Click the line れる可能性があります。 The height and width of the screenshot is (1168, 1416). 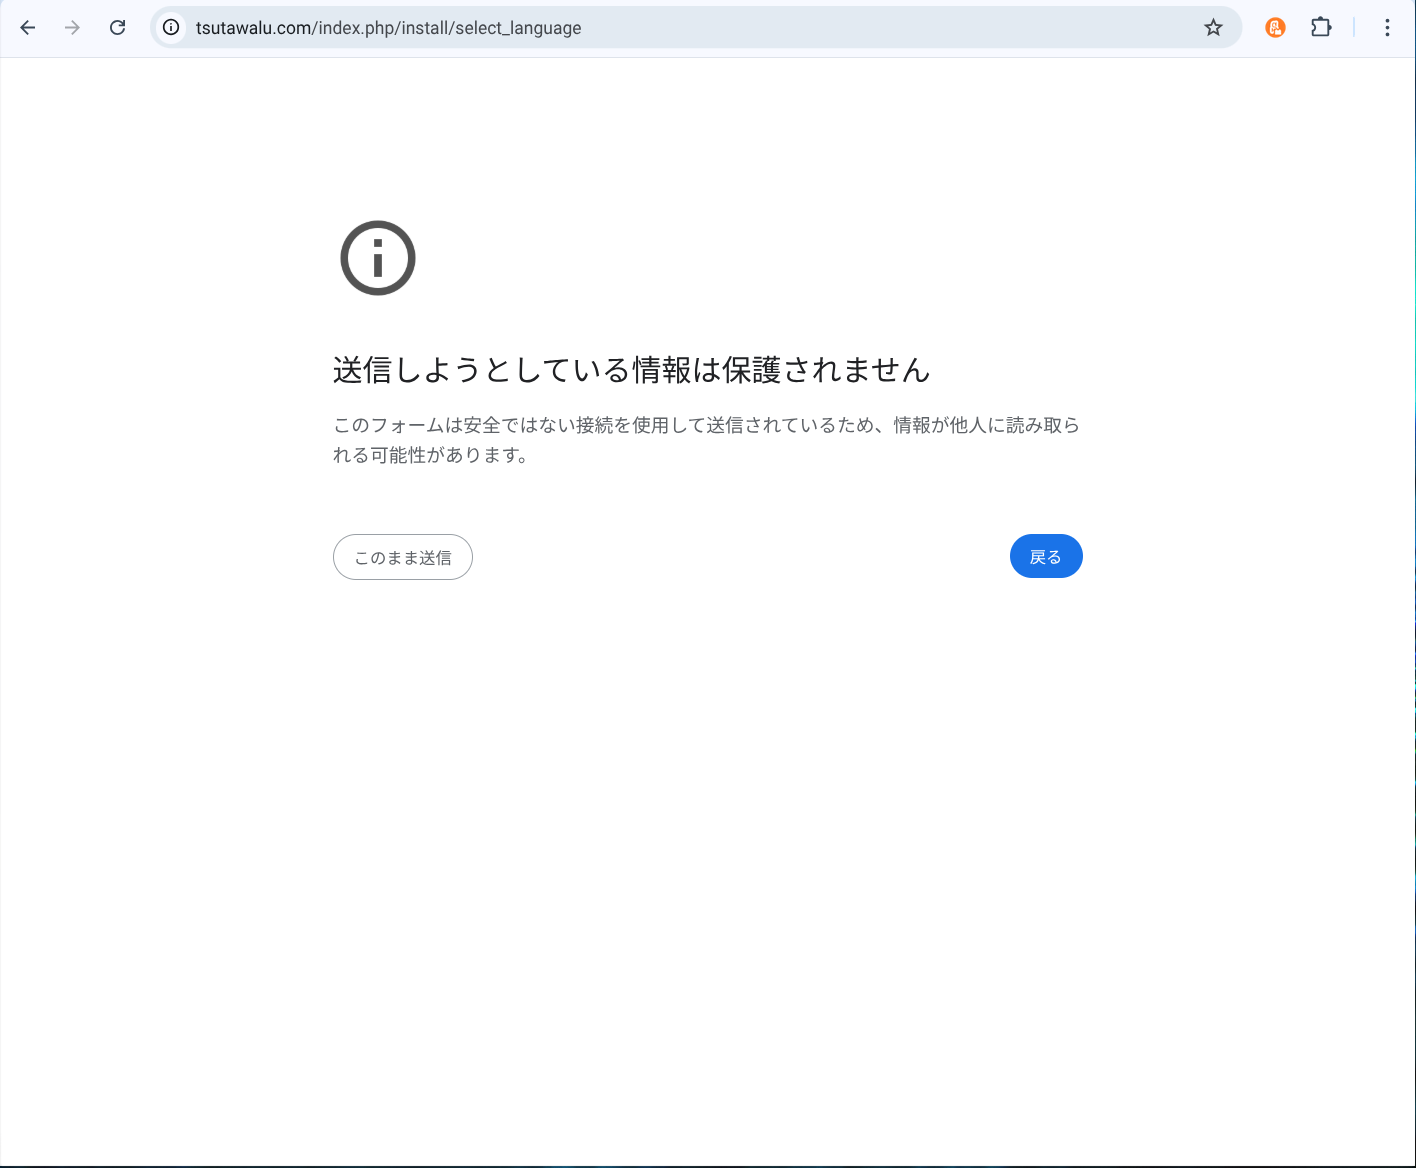tap(430, 455)
